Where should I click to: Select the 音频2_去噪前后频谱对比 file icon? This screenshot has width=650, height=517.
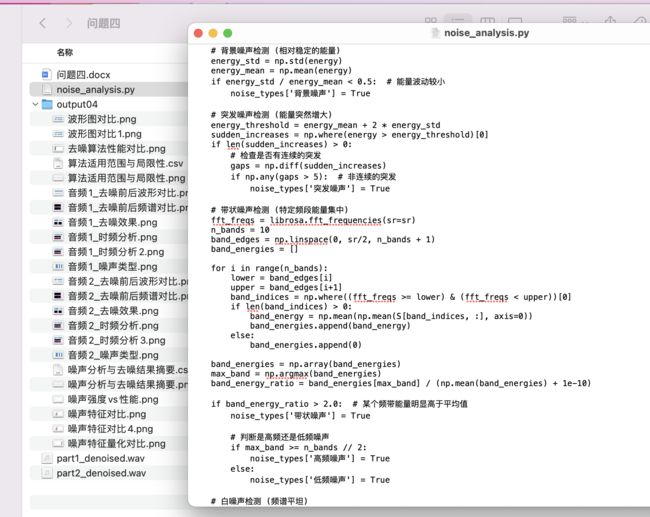point(58,296)
